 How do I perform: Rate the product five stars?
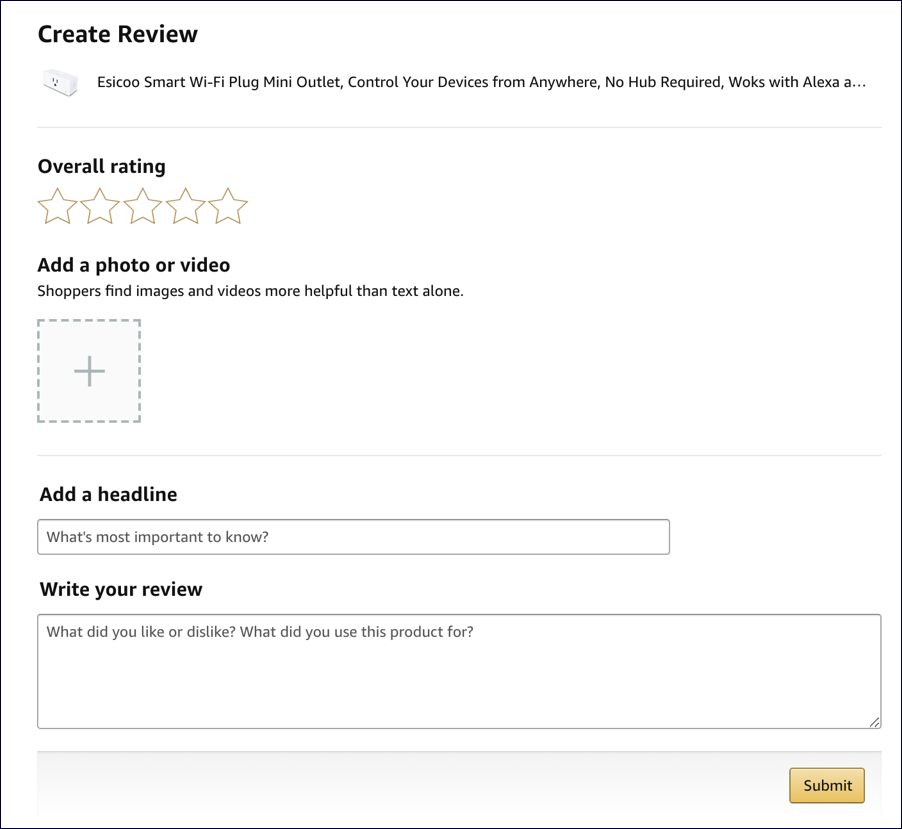(x=228, y=207)
